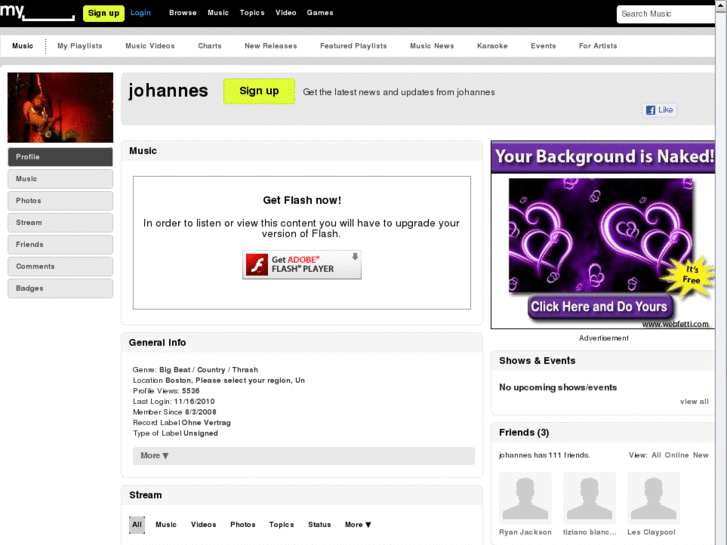The height and width of the screenshot is (545, 727).
Task: Open the Profile sidebar item
Action: click(x=60, y=157)
